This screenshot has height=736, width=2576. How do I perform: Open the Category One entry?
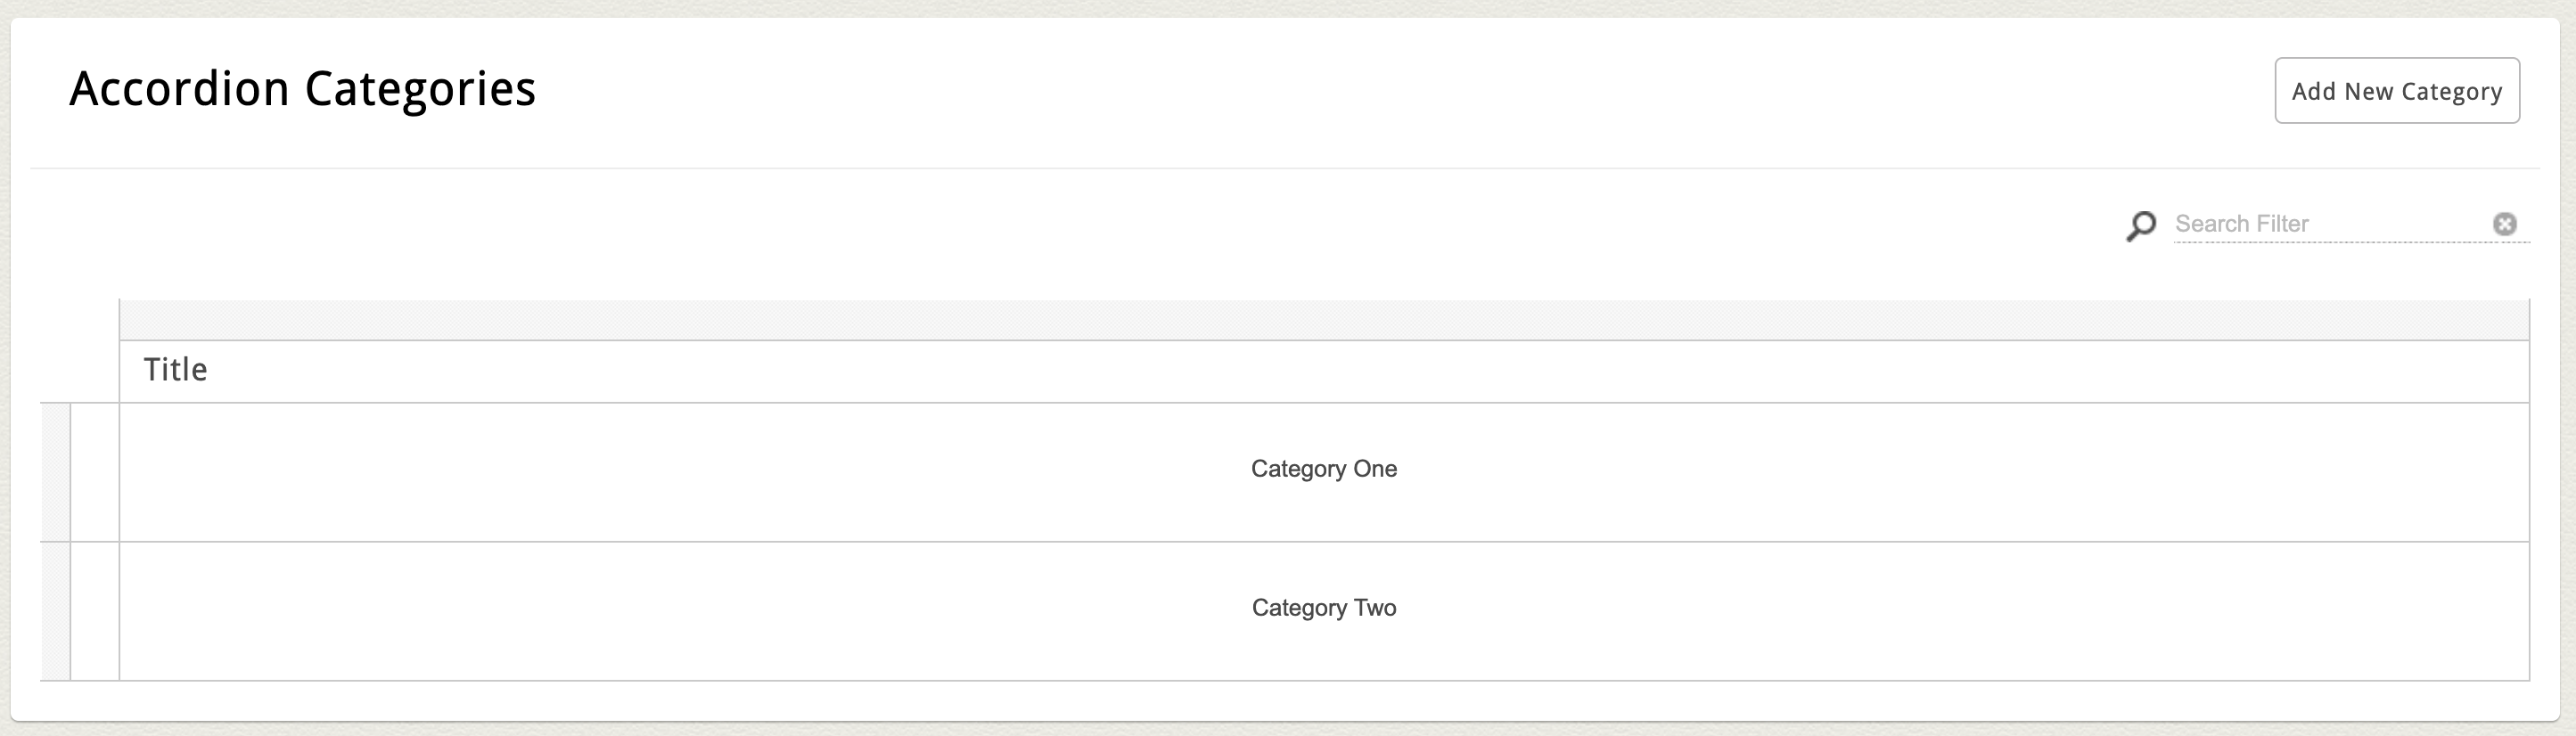click(1323, 469)
